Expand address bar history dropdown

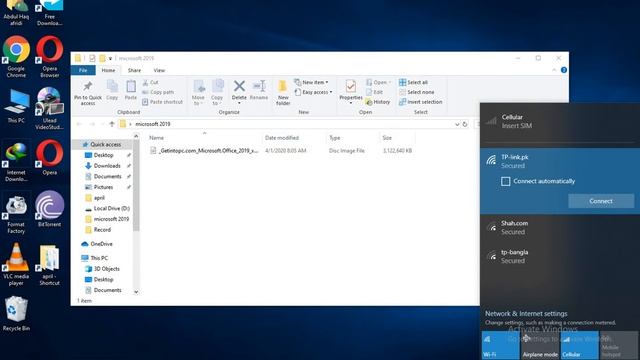pos(457,124)
